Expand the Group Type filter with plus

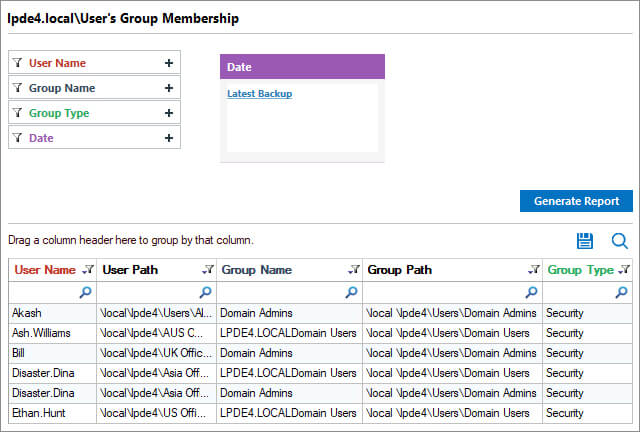169,113
